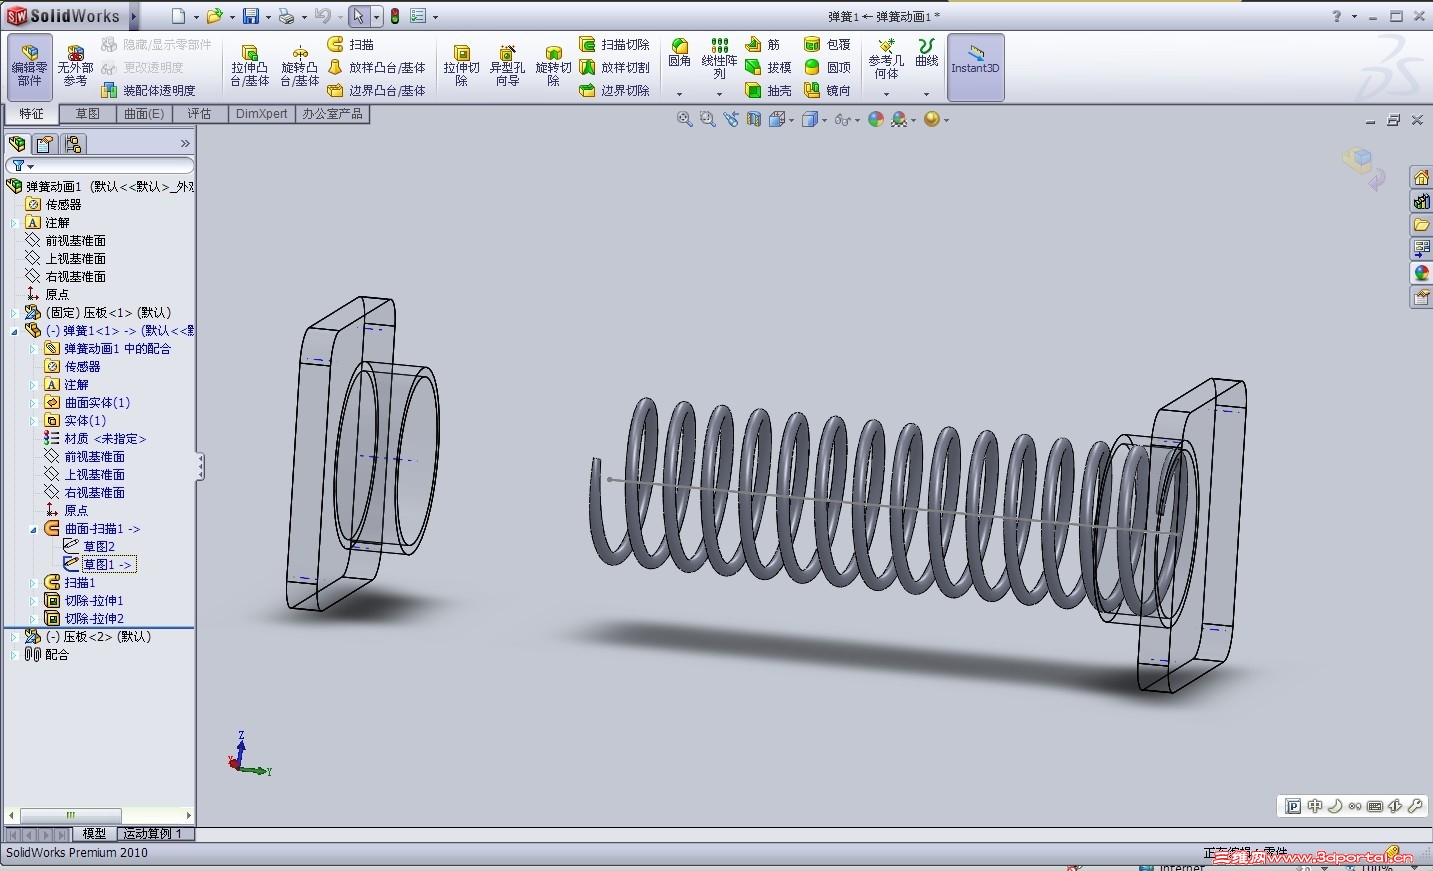Click the 筋 rib tool
The image size is (1433, 871).
click(763, 44)
